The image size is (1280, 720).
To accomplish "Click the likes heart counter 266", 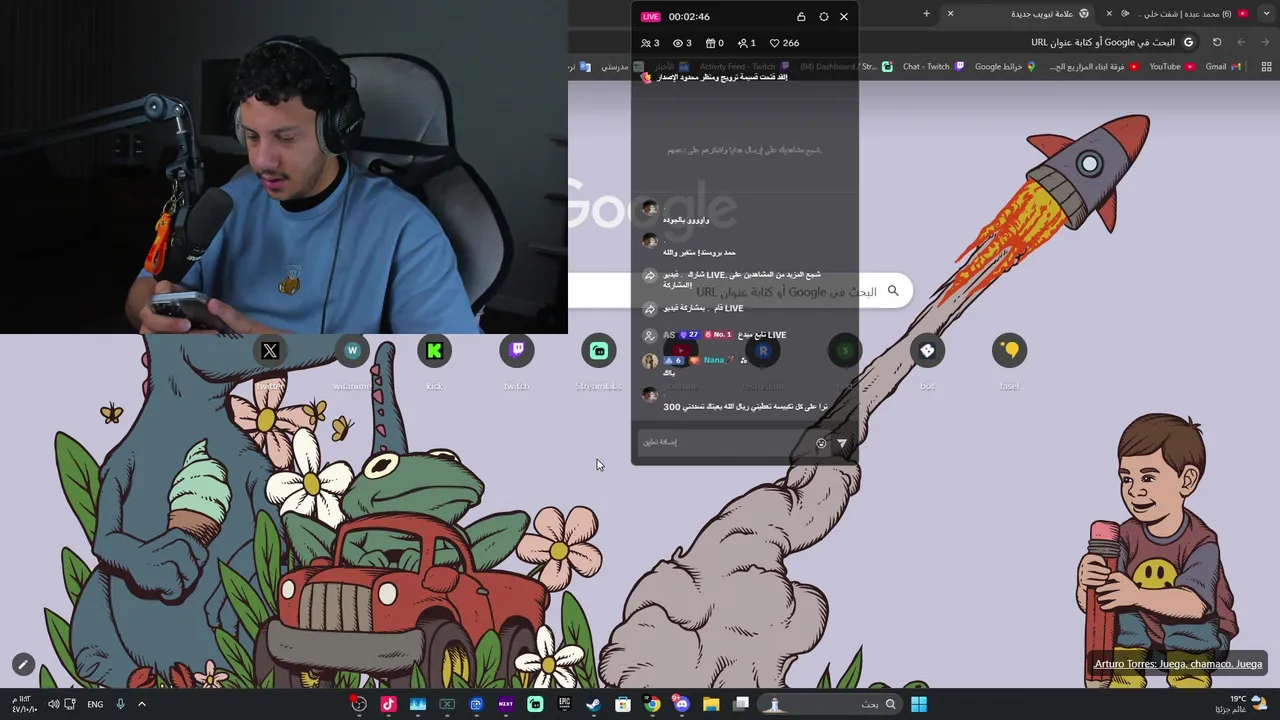I will pyautogui.click(x=784, y=43).
